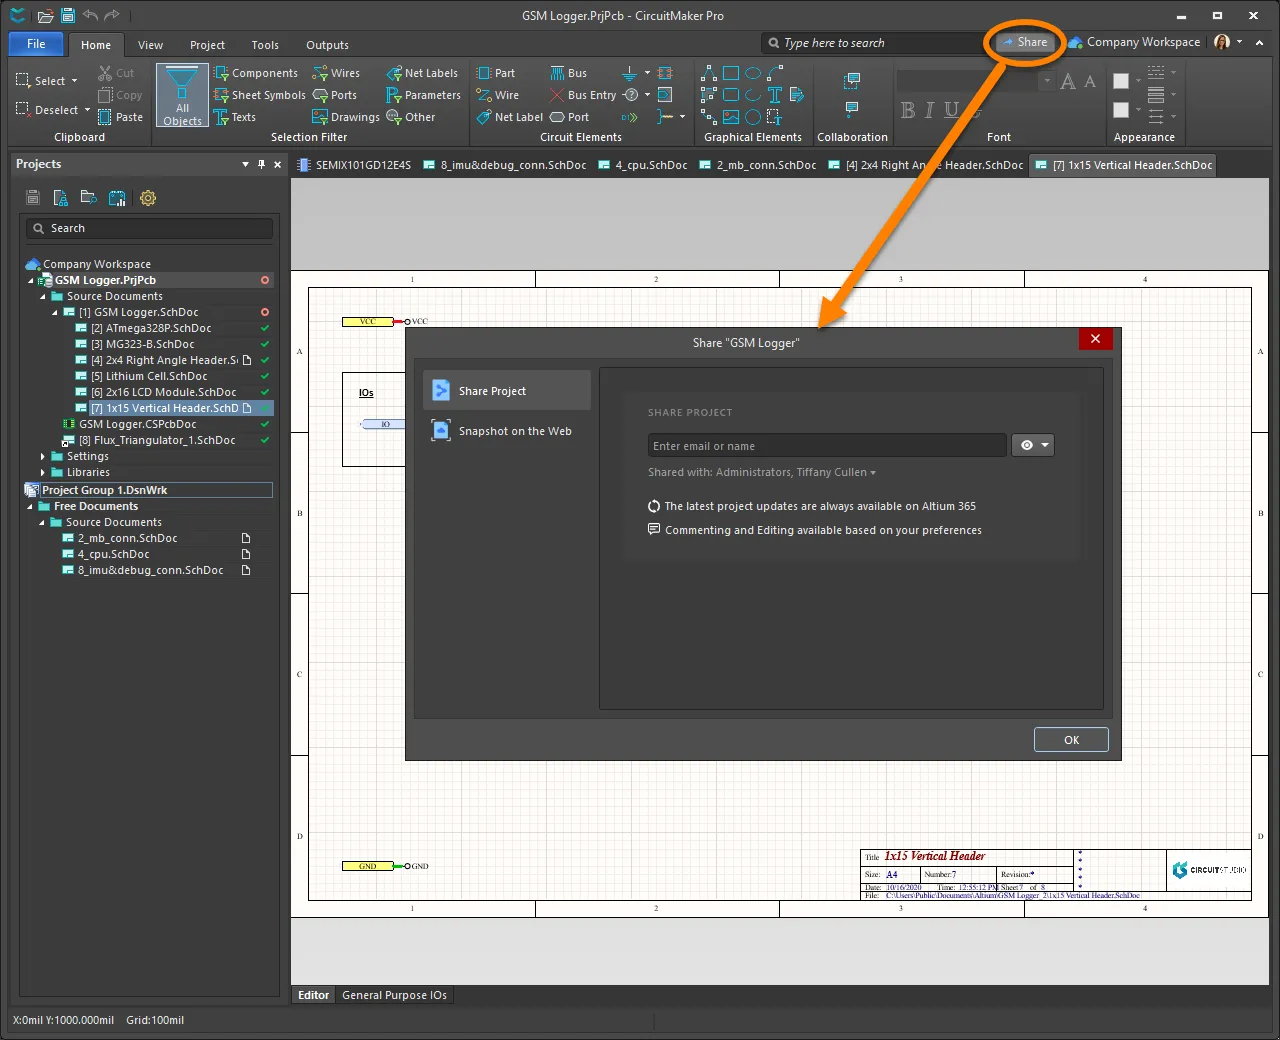1280x1040 pixels.
Task: Click the Bold font button
Action: tap(908, 110)
